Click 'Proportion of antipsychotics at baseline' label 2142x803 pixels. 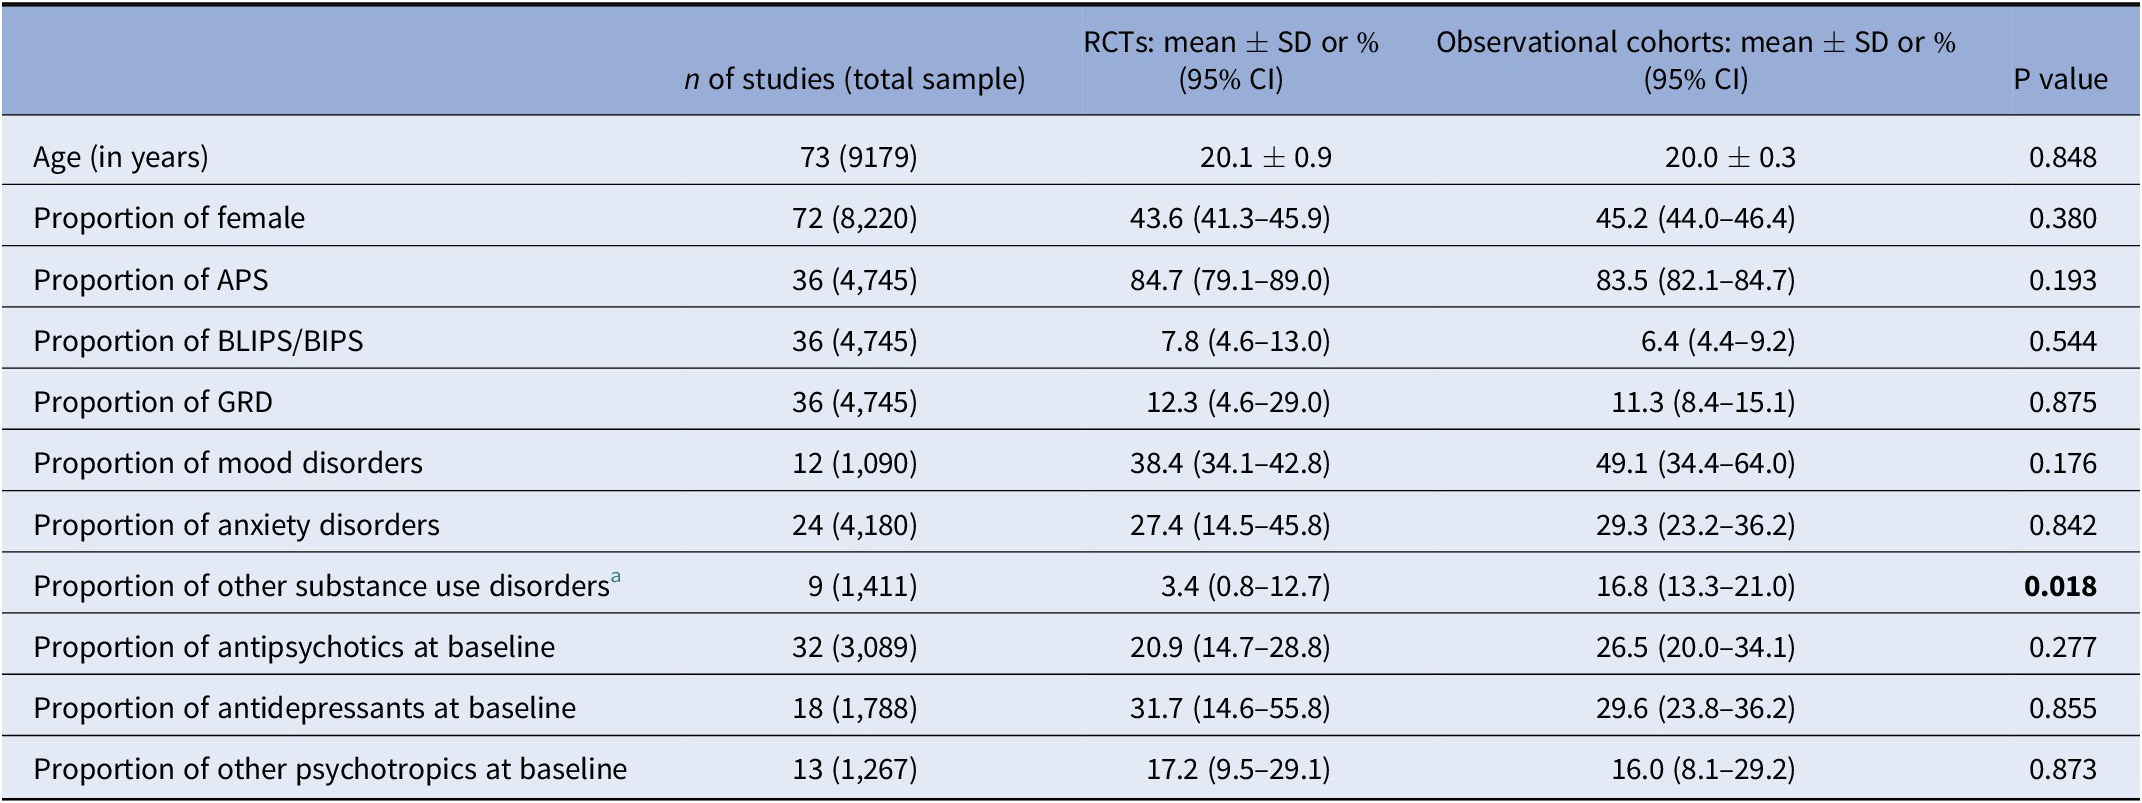point(294,647)
